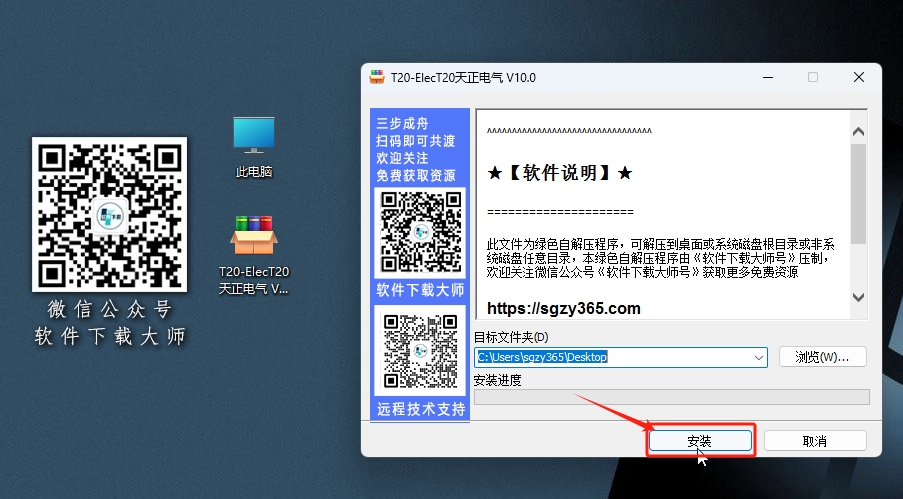Click the 取消 button
This screenshot has width=903, height=499.
tap(815, 441)
